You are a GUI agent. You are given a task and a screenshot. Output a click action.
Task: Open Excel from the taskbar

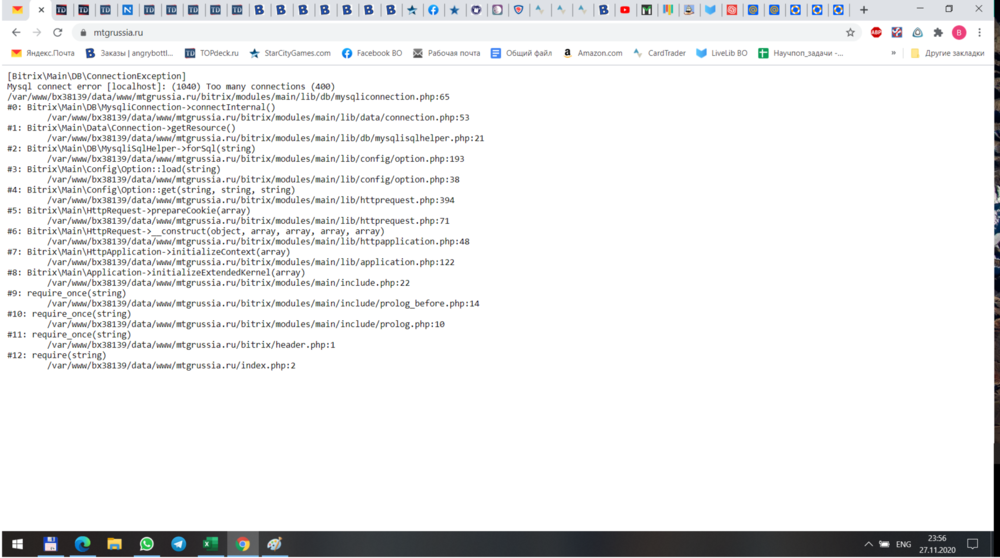[210, 544]
